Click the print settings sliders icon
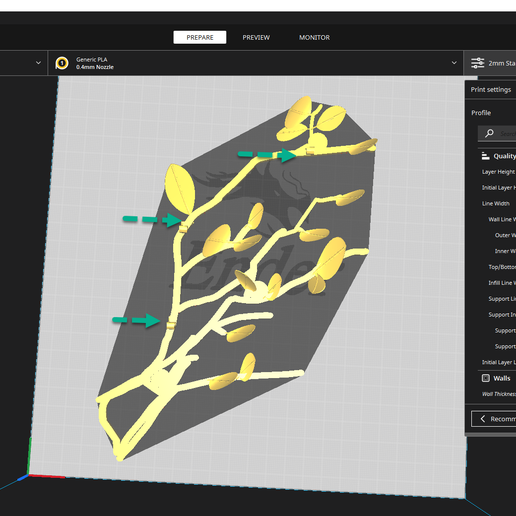Viewport: 516px width, 516px height. 477,63
